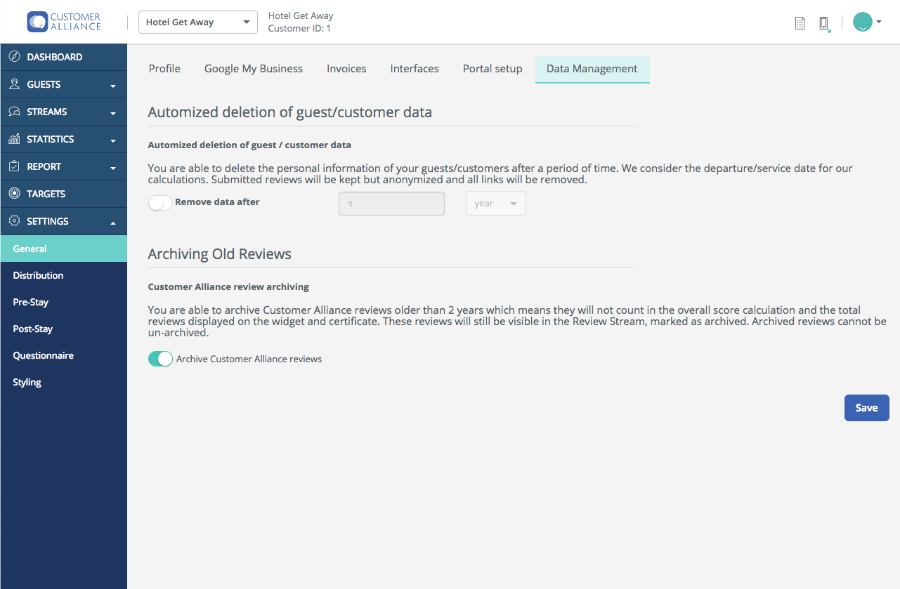Click the mobile device icon in header
The width and height of the screenshot is (900, 589).
(824, 24)
